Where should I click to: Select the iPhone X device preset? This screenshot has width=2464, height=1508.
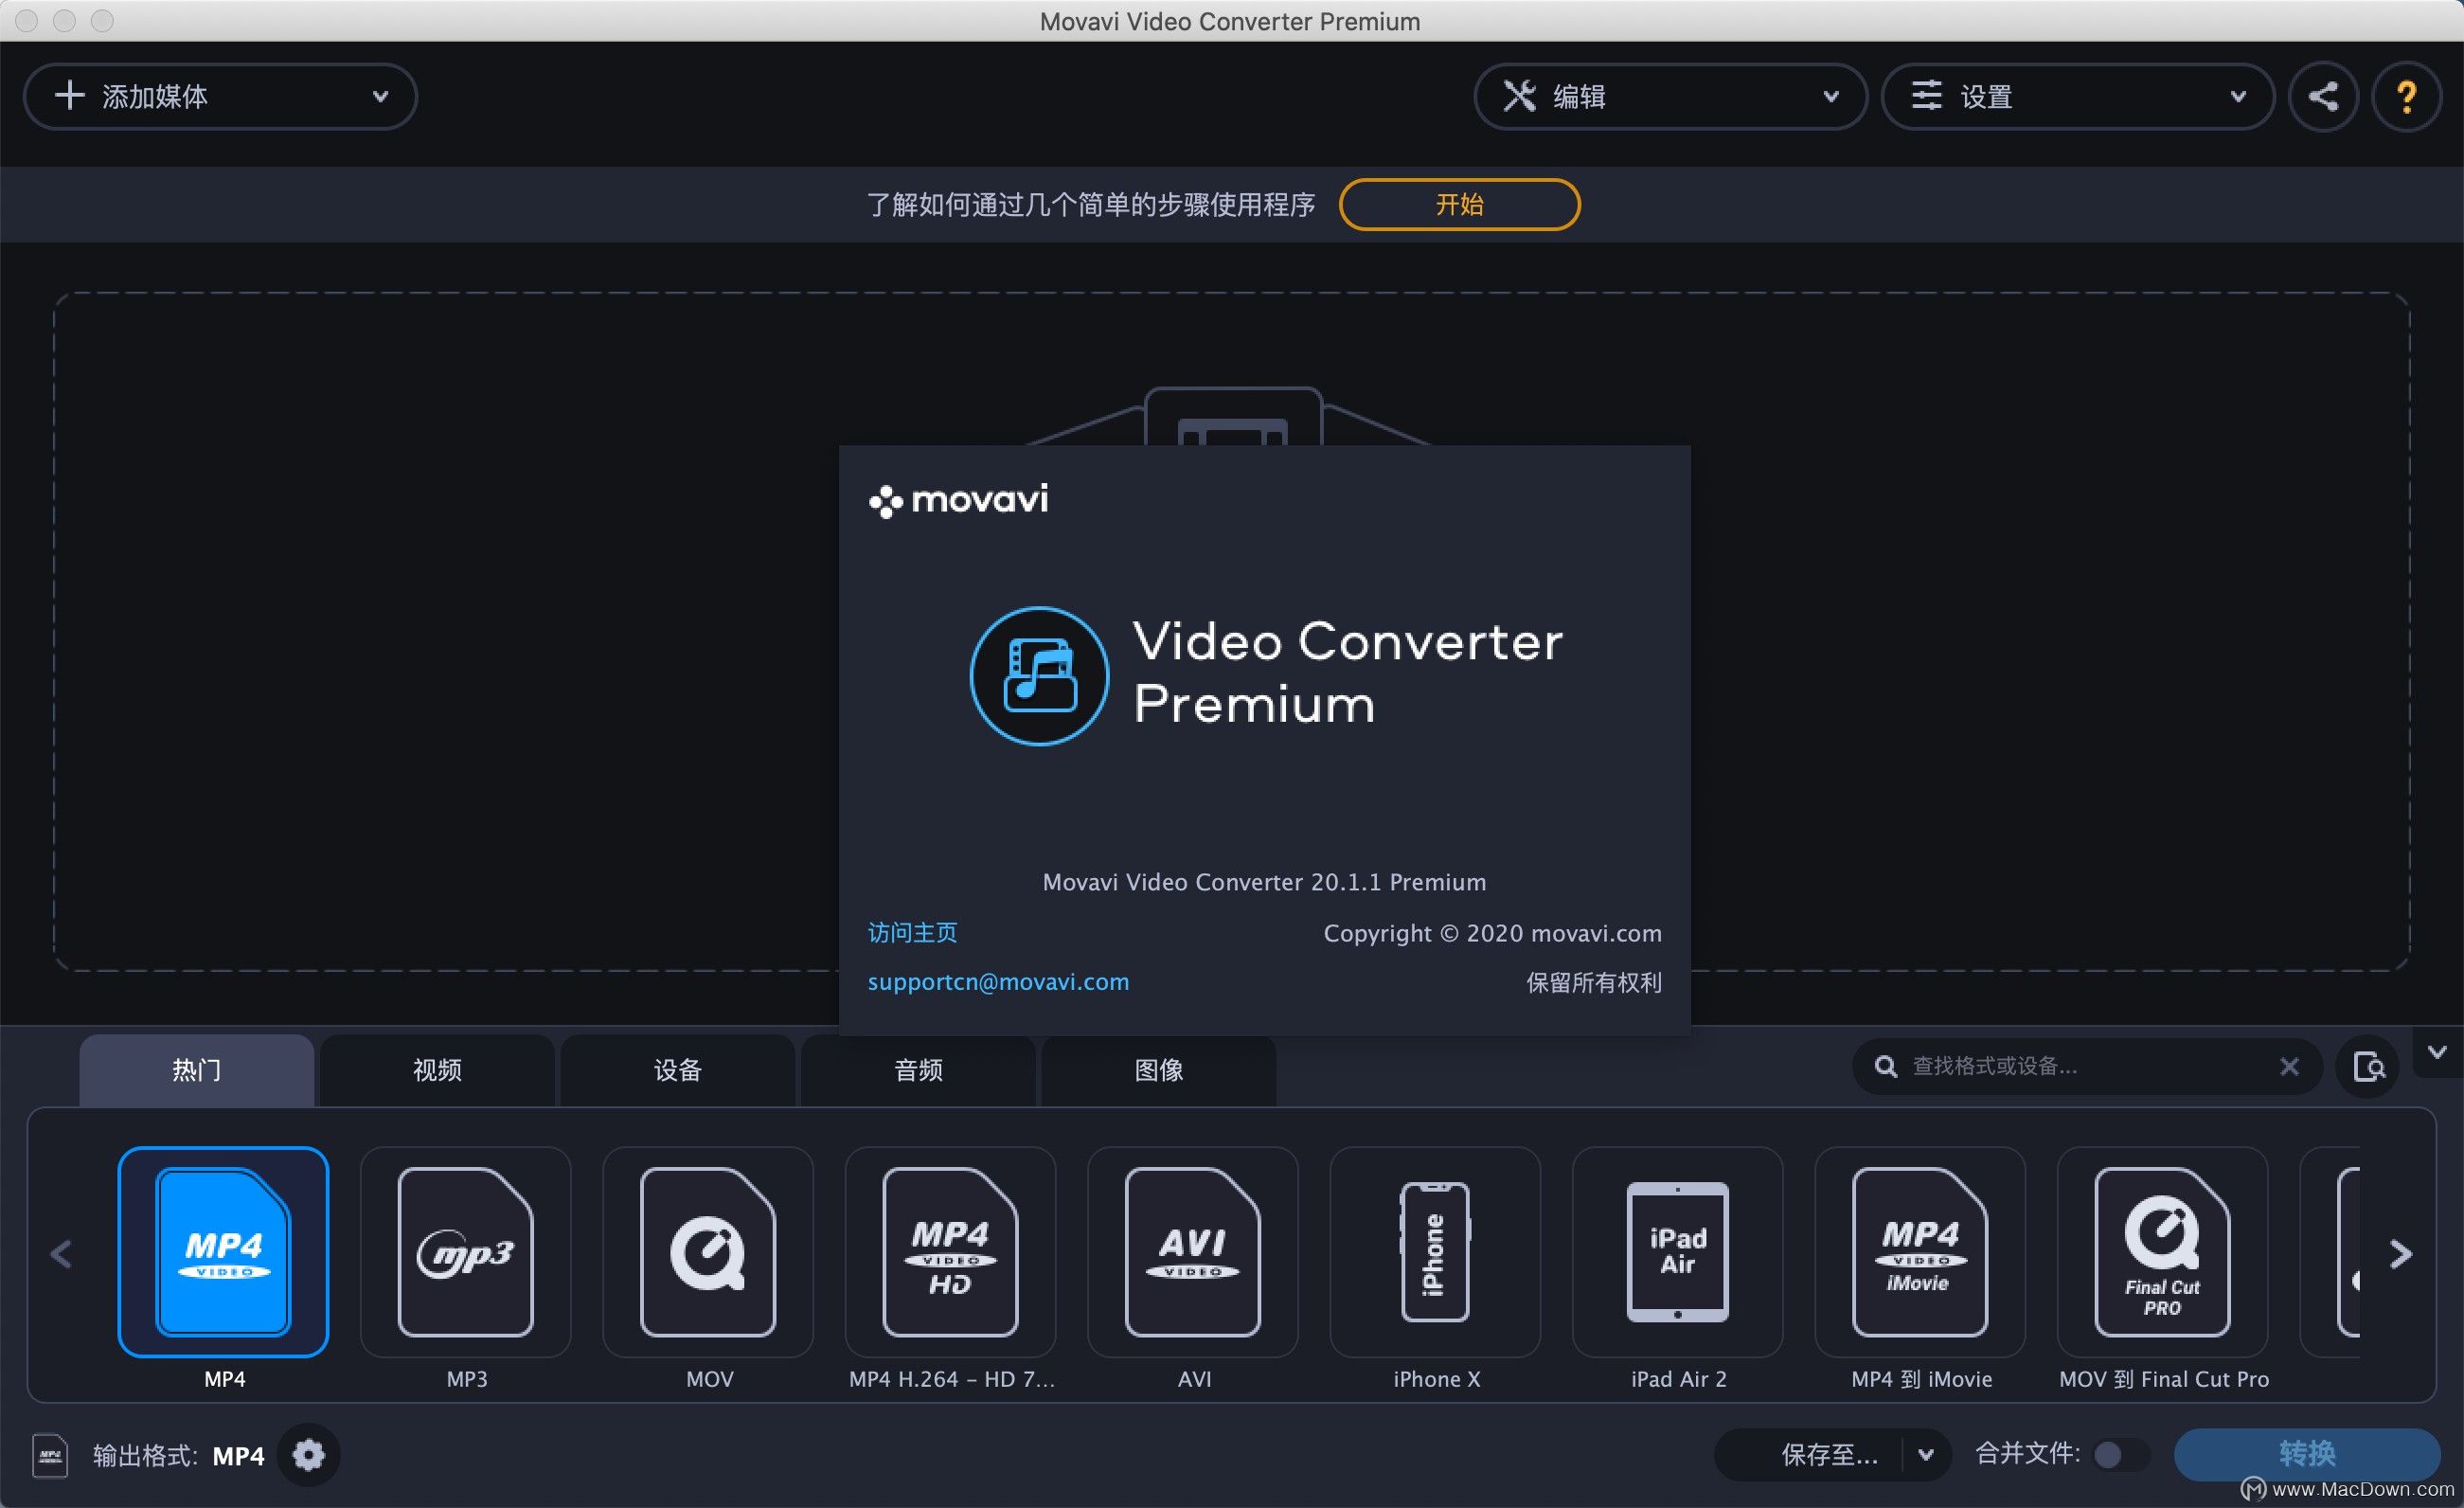pos(1435,1251)
